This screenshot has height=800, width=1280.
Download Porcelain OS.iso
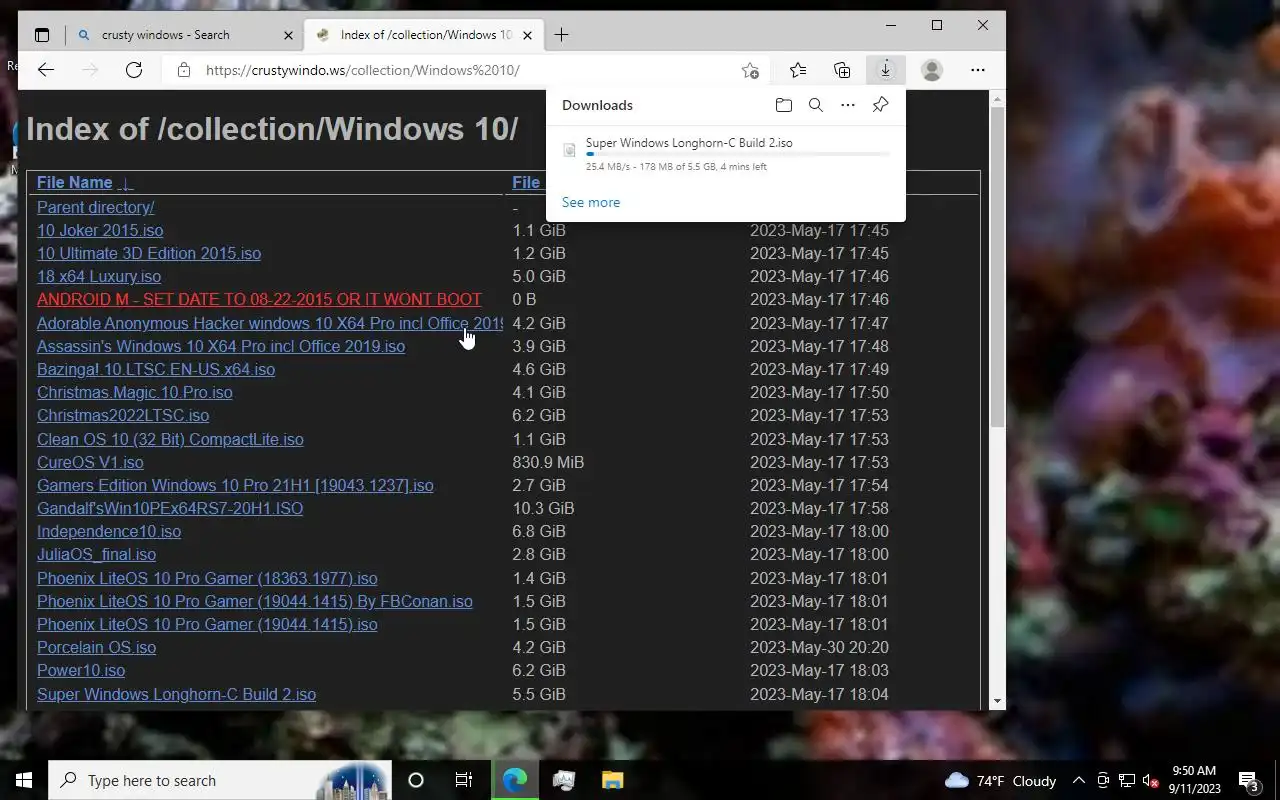[x=96, y=647]
